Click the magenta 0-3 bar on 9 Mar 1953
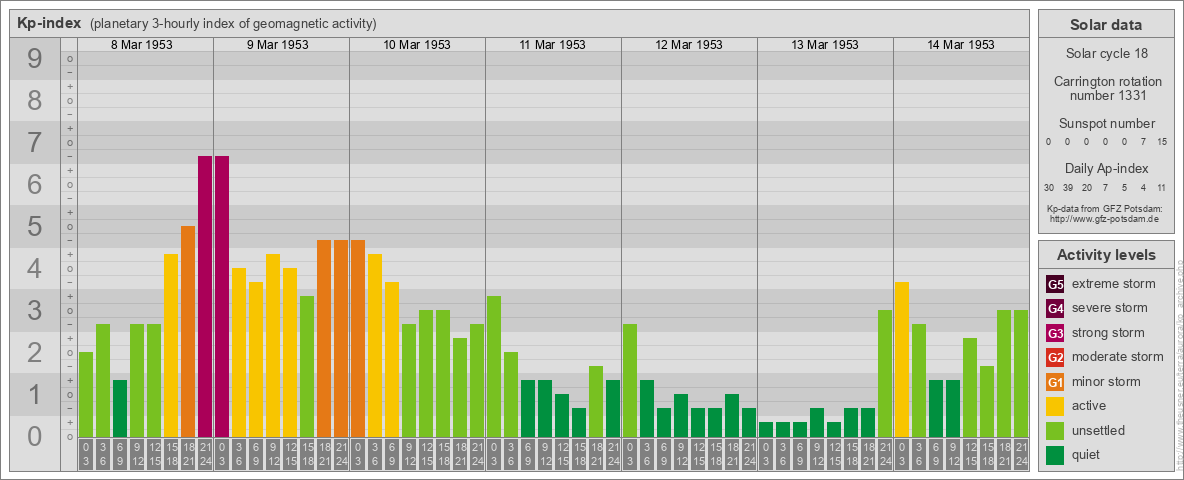Screen dimensions: 1184x480 [222, 297]
